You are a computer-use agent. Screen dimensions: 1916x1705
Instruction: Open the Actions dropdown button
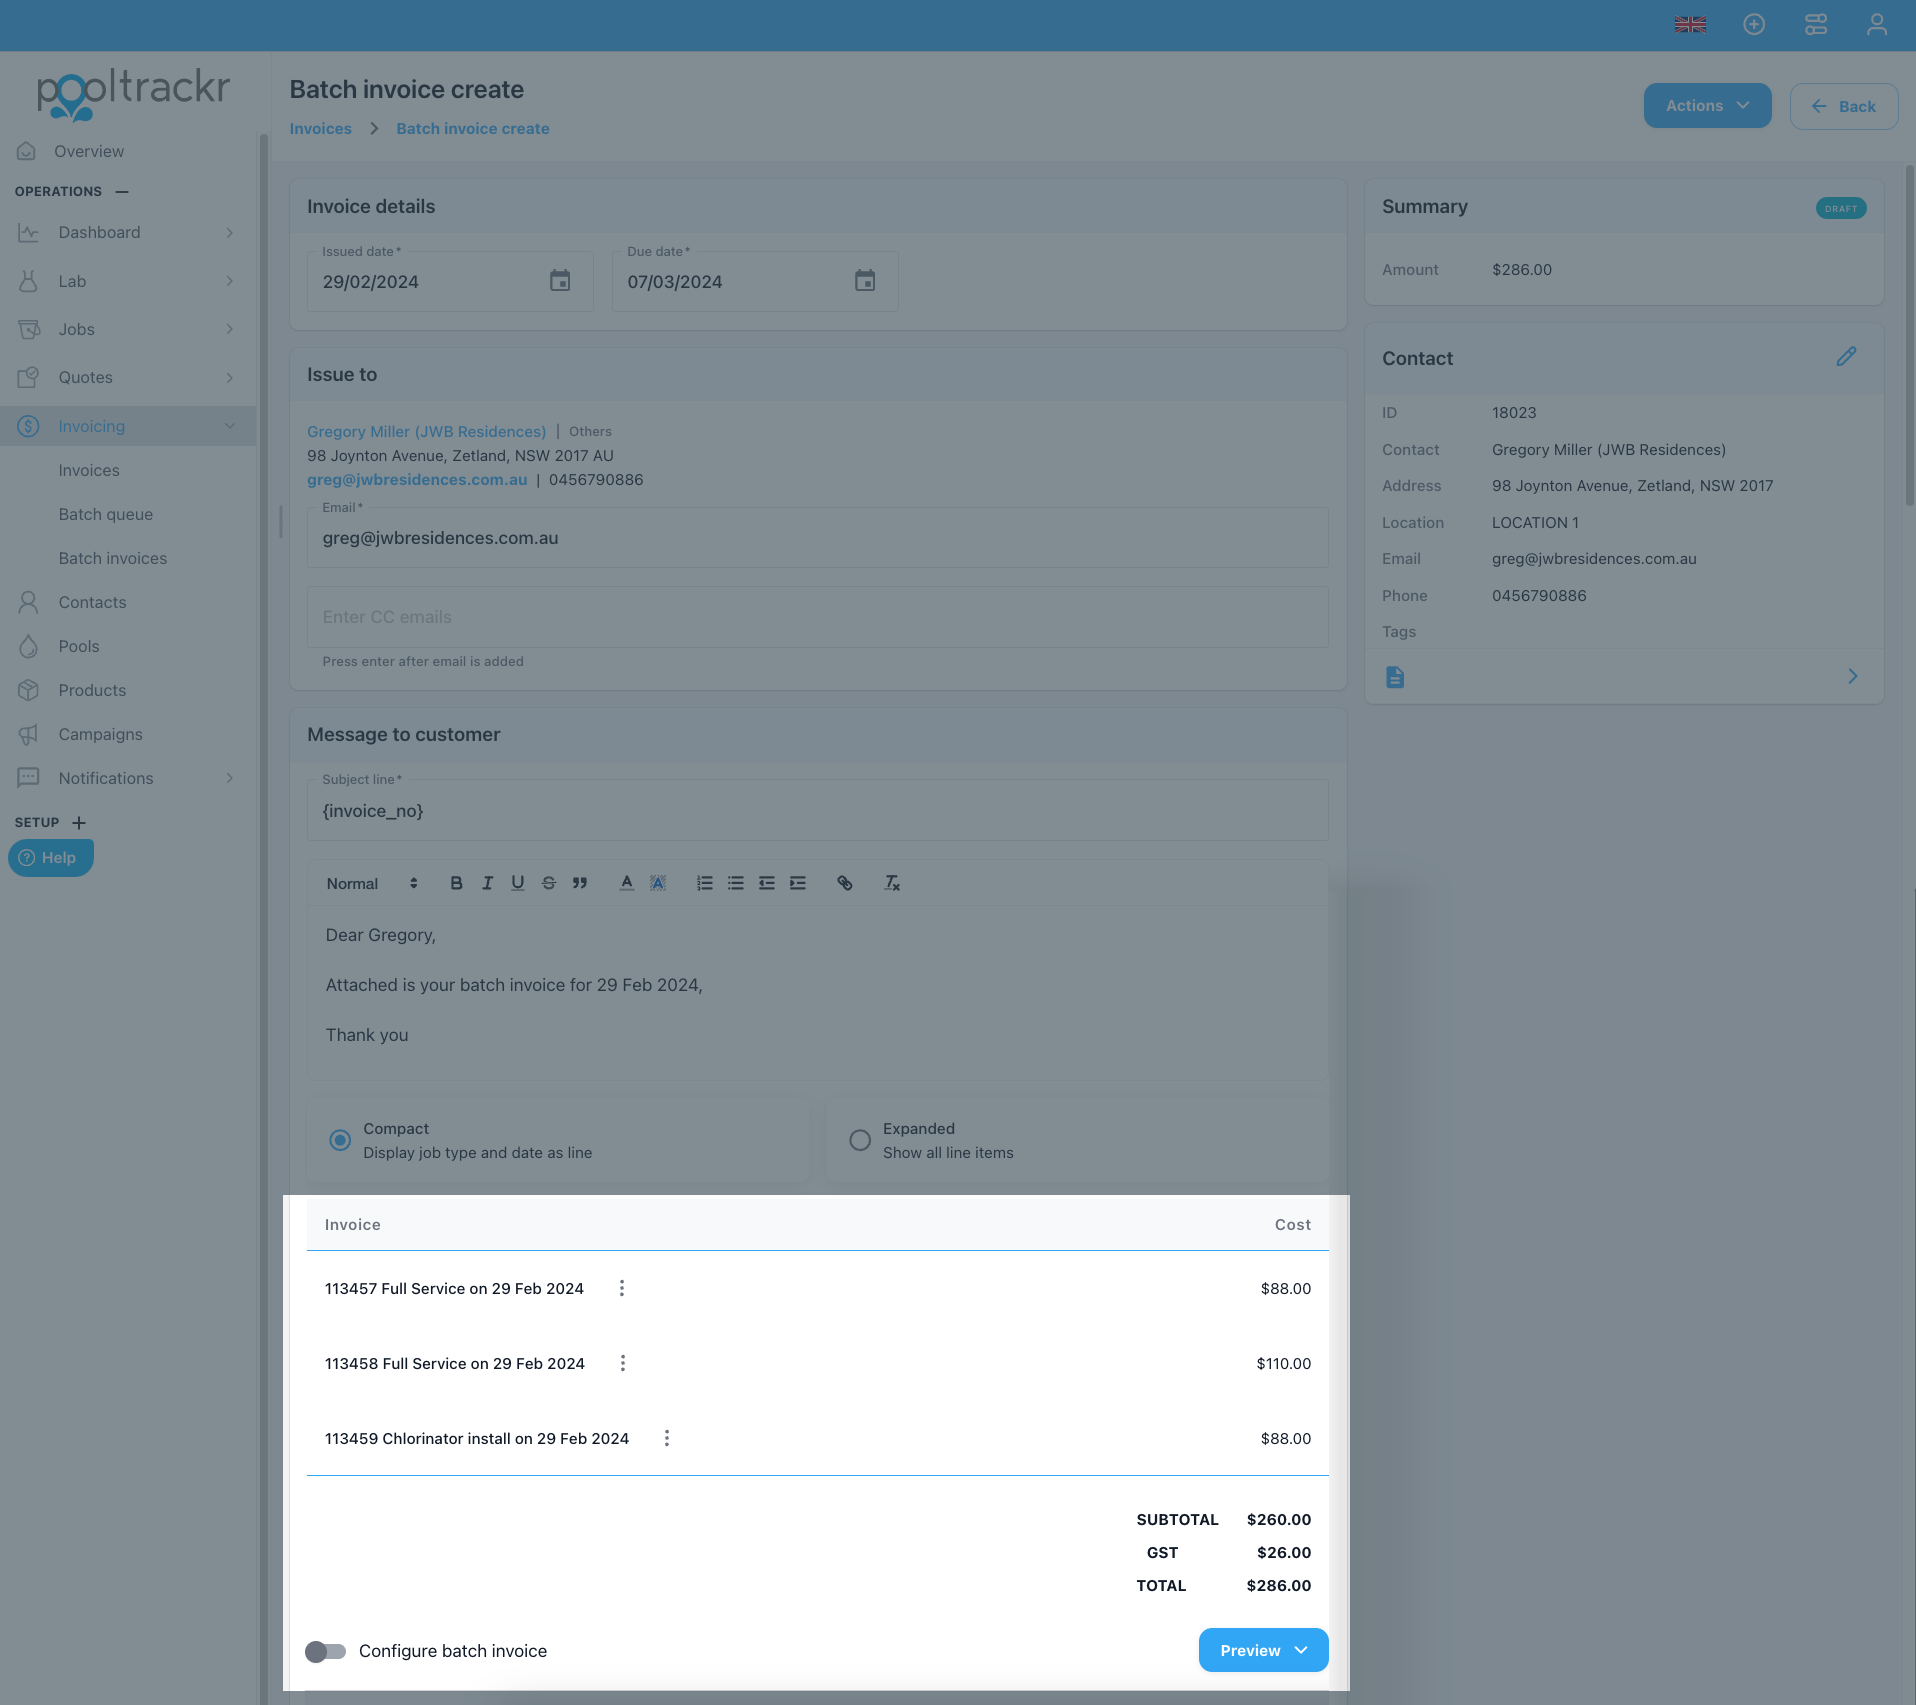click(1707, 106)
